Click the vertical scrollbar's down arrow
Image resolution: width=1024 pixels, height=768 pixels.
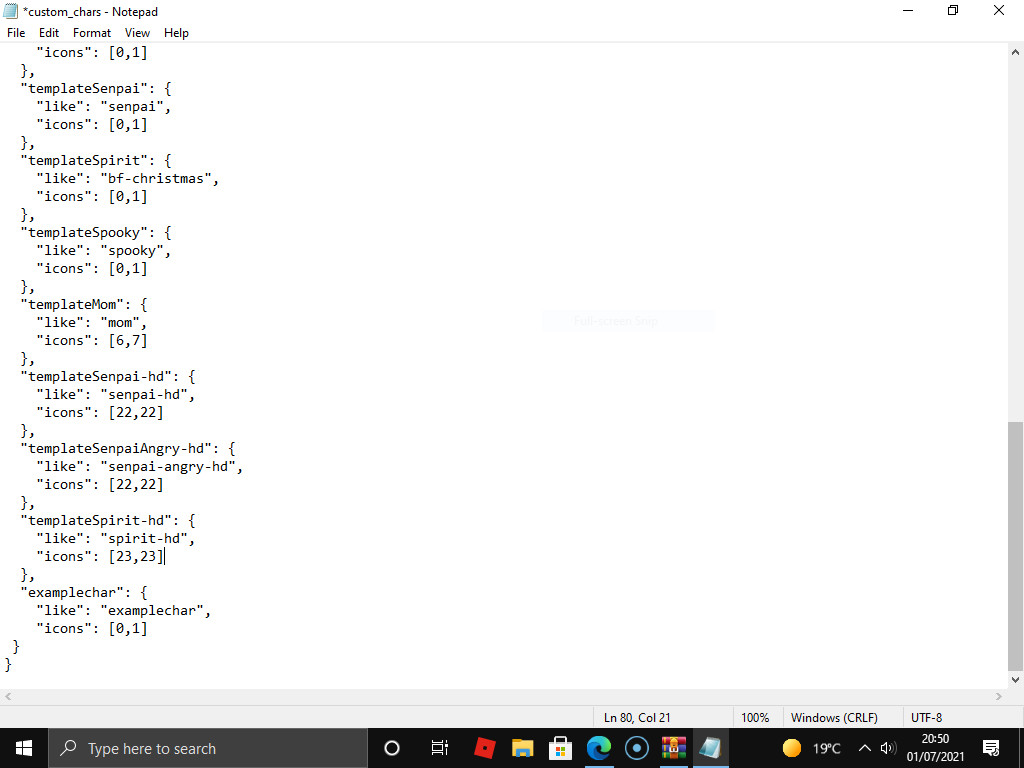click(x=1015, y=679)
